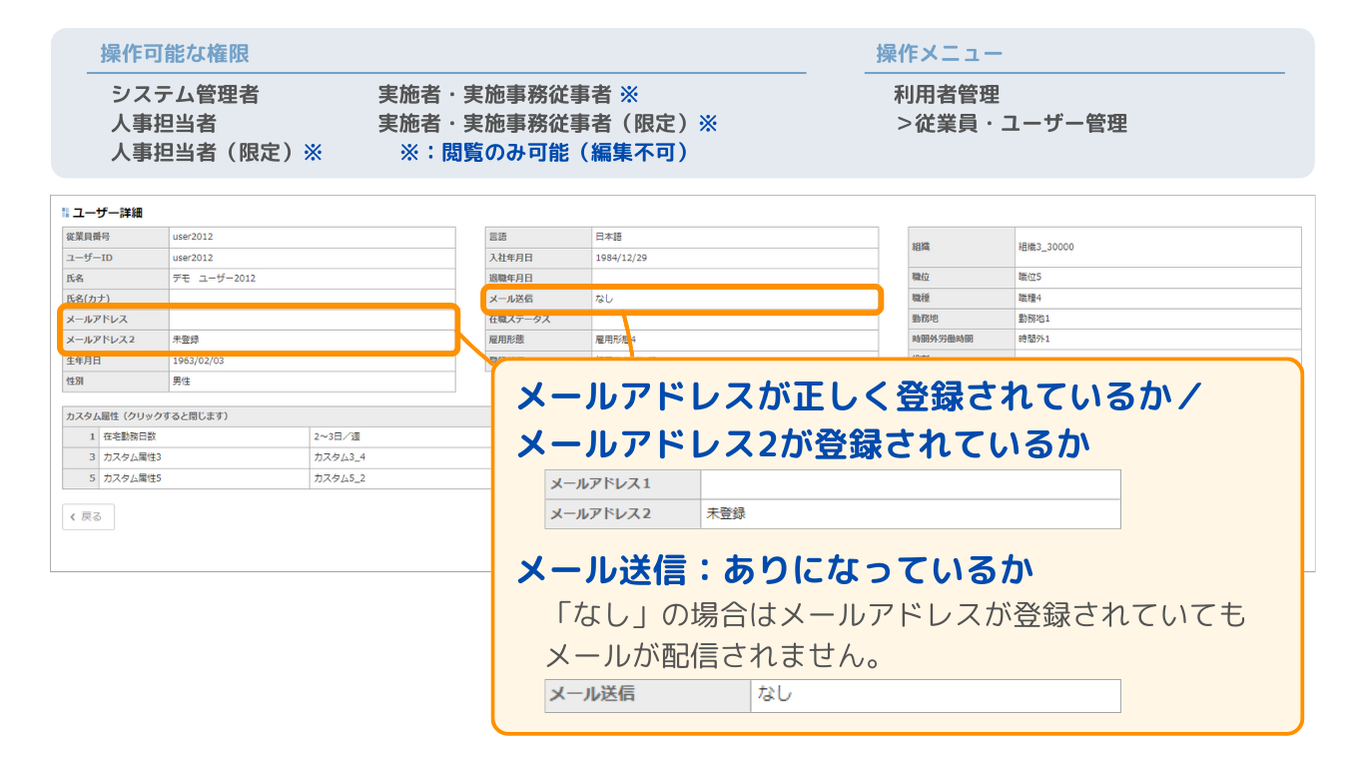Click the 勤務地 value 勤務地1
The image size is (1366, 767).
1033,318
